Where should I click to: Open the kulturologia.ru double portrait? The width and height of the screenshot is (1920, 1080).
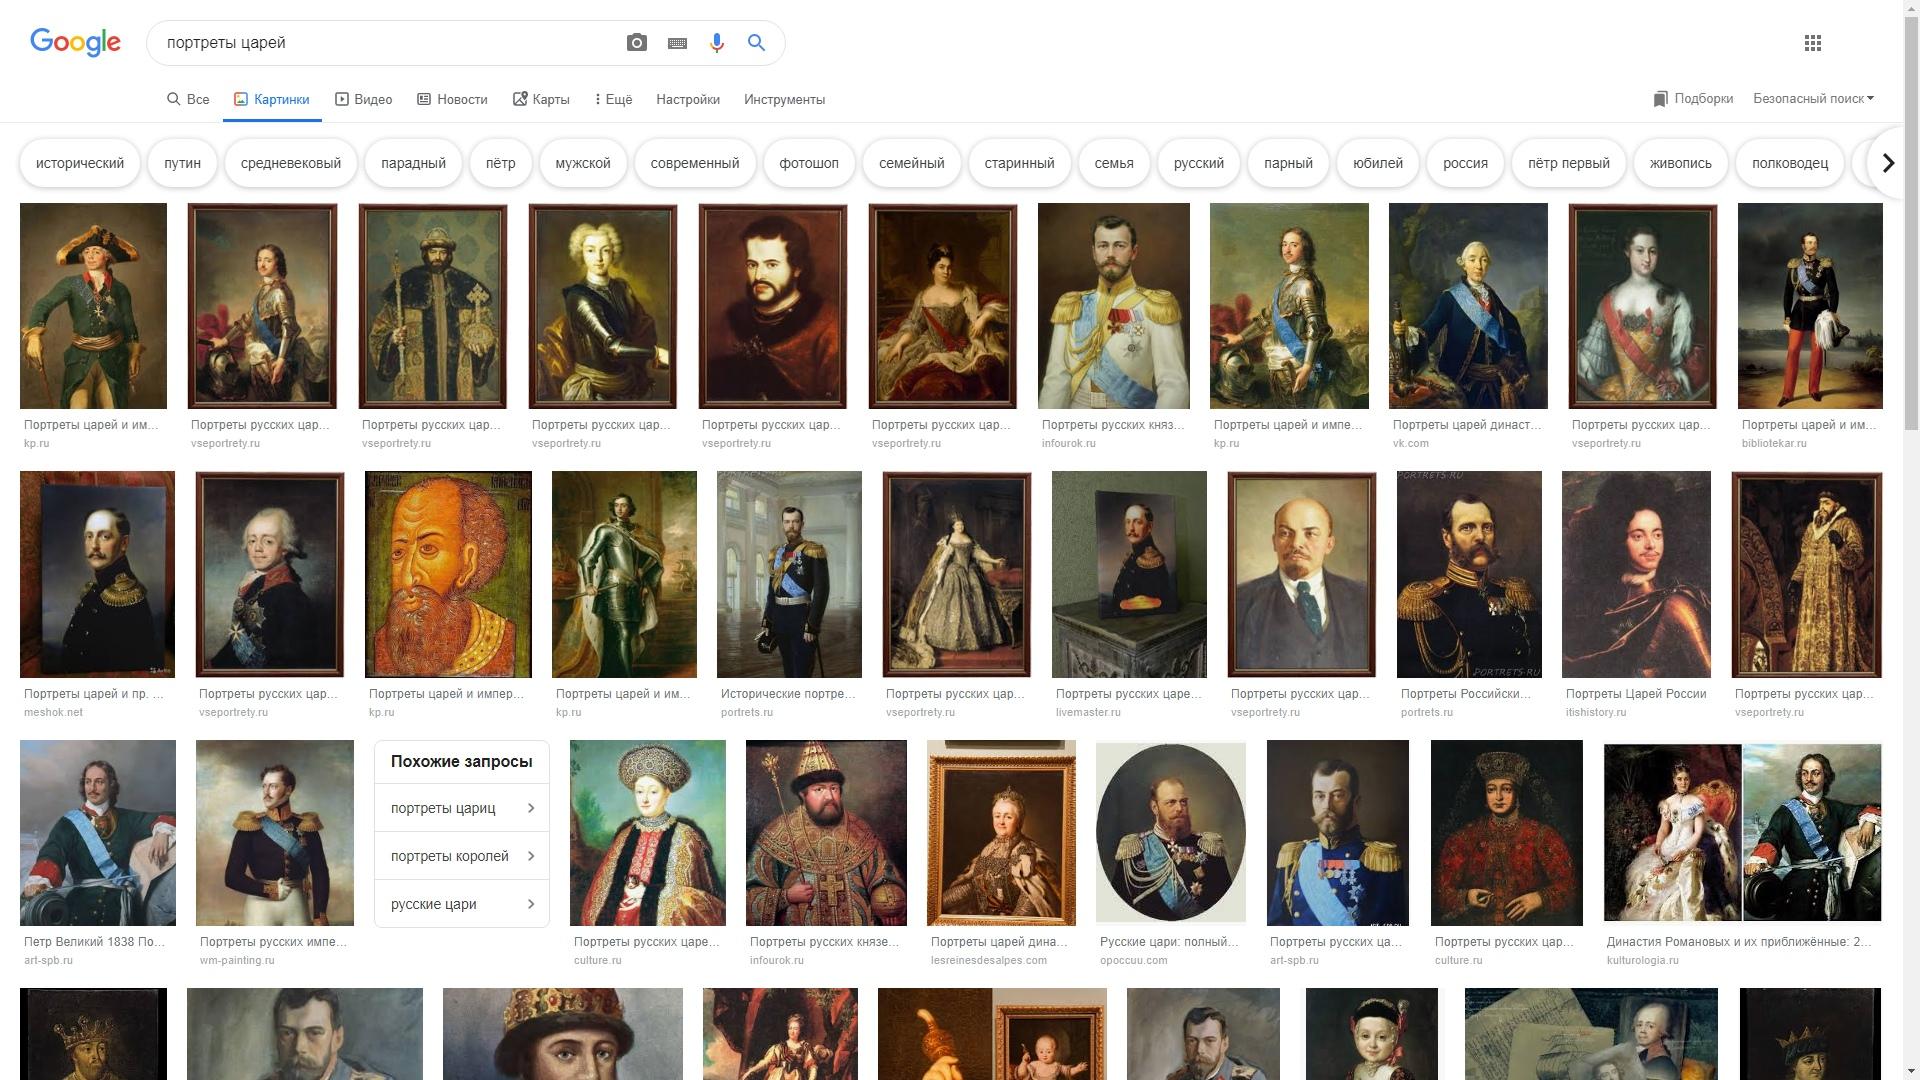click(1742, 832)
